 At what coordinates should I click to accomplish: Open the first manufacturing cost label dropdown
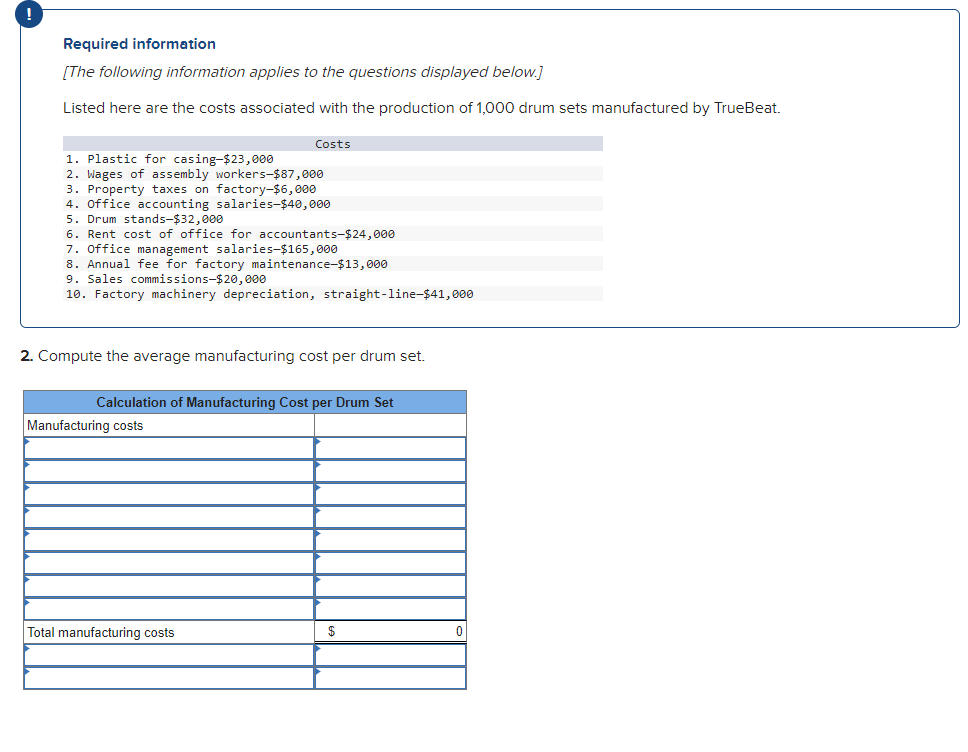coord(170,448)
